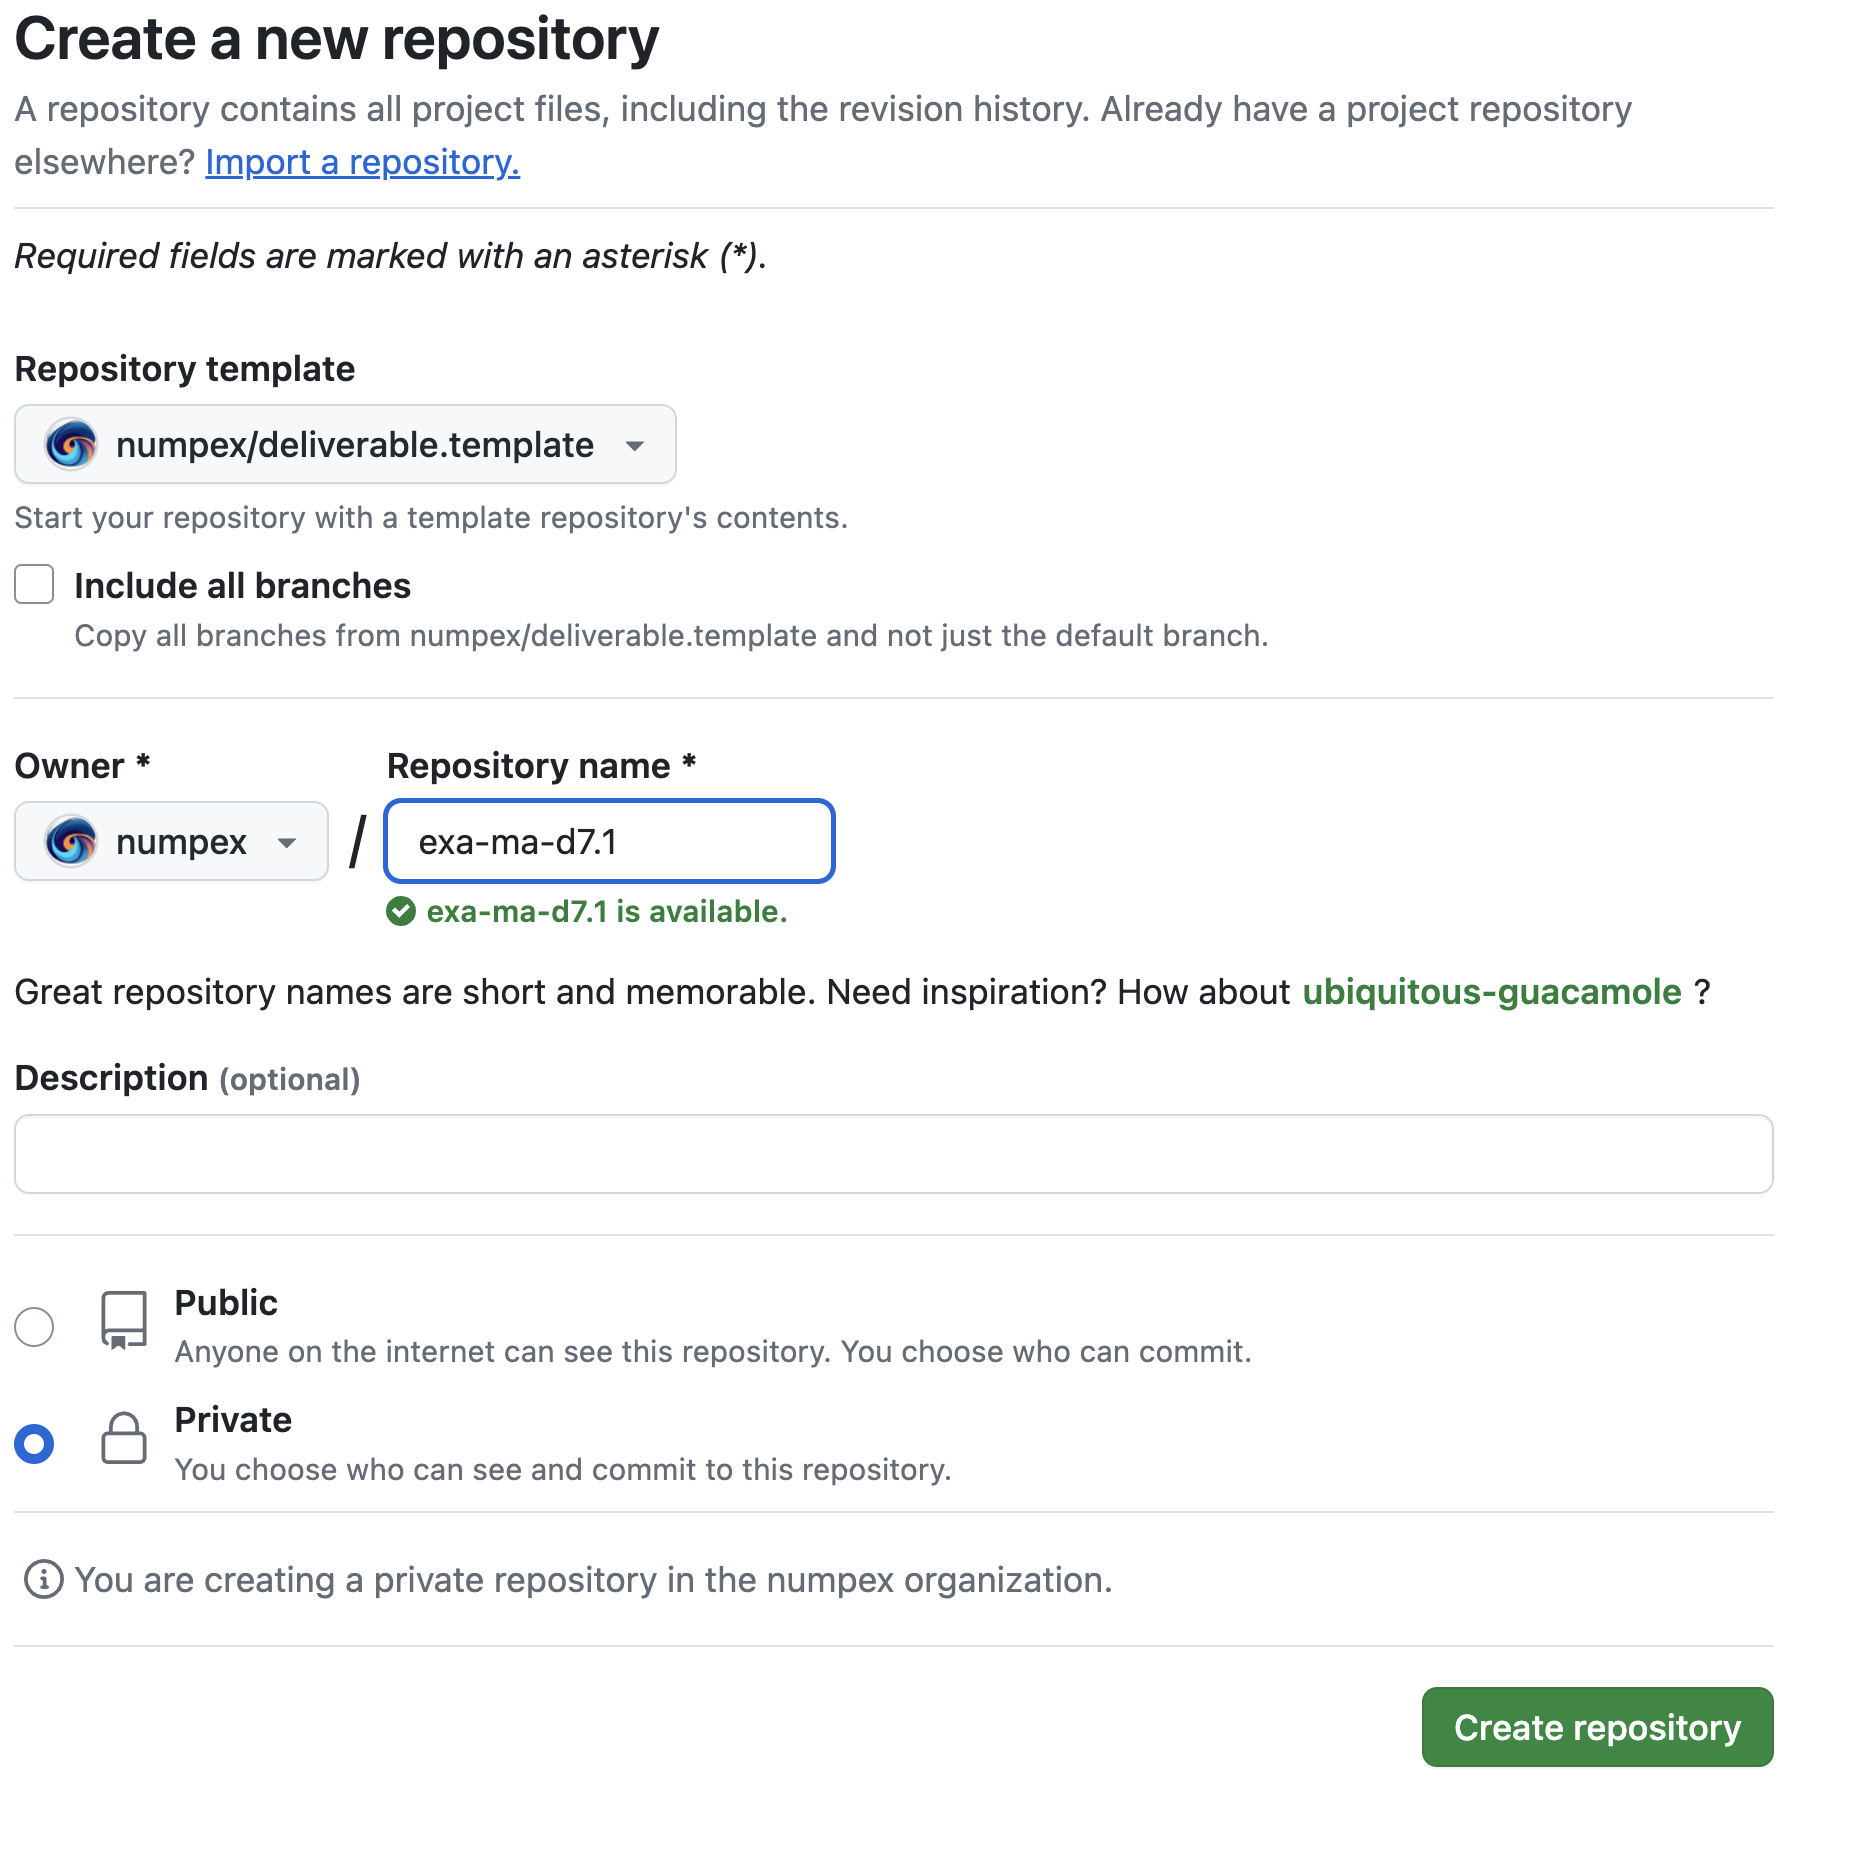Click the Create repository button
The image size is (1872, 1860).
1597,1727
